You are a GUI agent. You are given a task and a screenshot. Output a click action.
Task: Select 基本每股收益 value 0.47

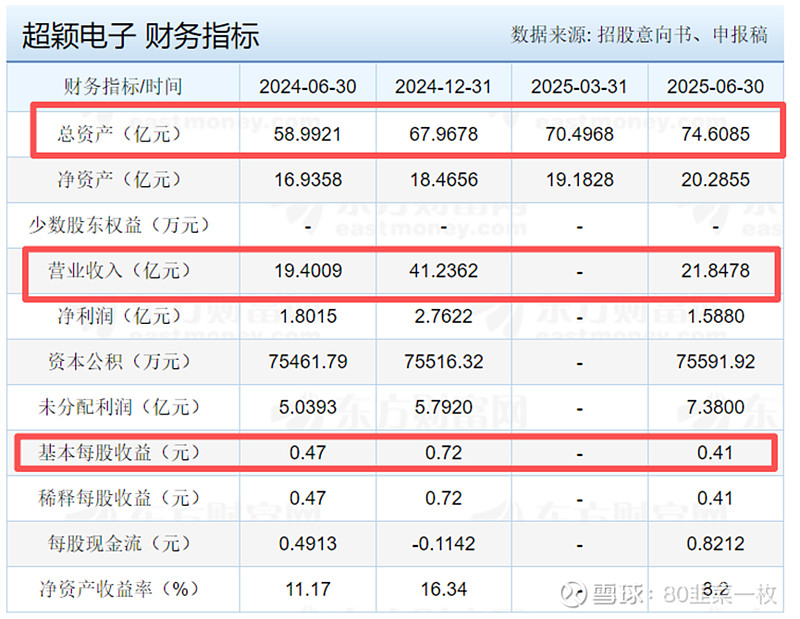point(308,453)
